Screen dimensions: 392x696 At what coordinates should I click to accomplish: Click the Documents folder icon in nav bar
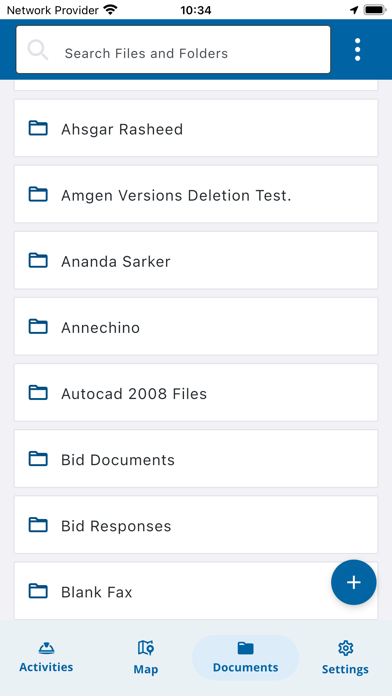coord(245,649)
